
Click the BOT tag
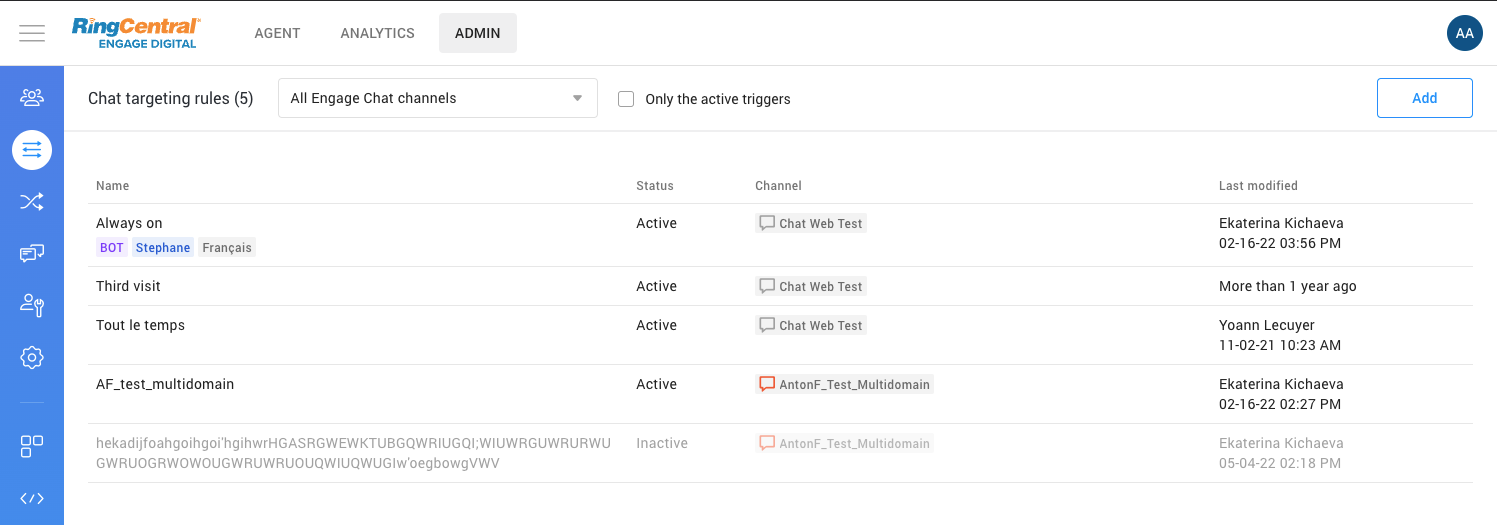pyautogui.click(x=111, y=247)
